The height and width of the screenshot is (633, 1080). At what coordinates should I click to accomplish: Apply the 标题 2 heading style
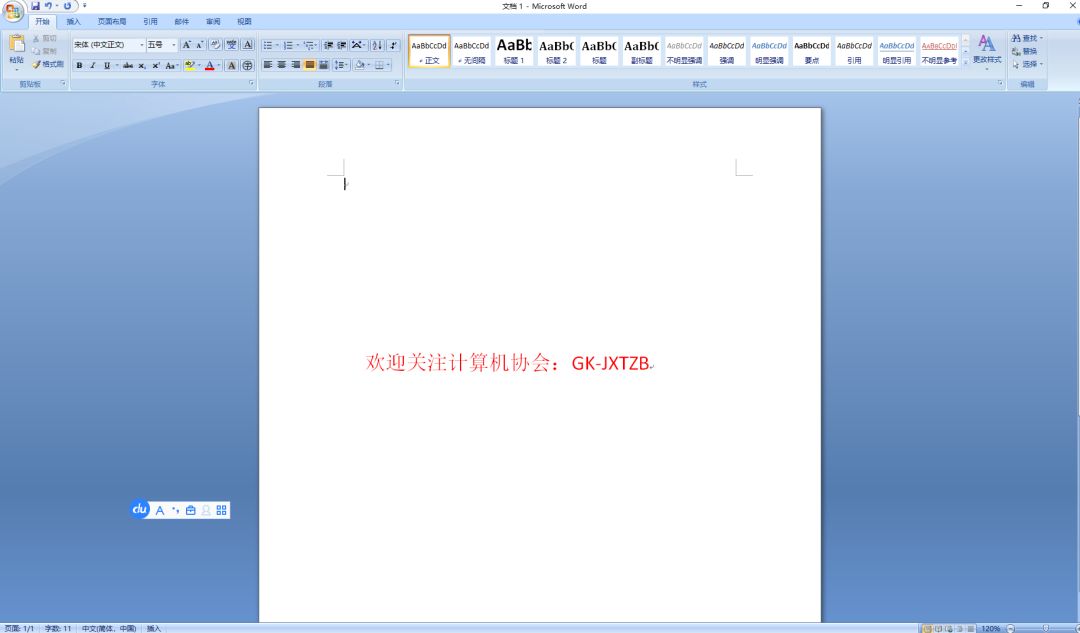(557, 52)
